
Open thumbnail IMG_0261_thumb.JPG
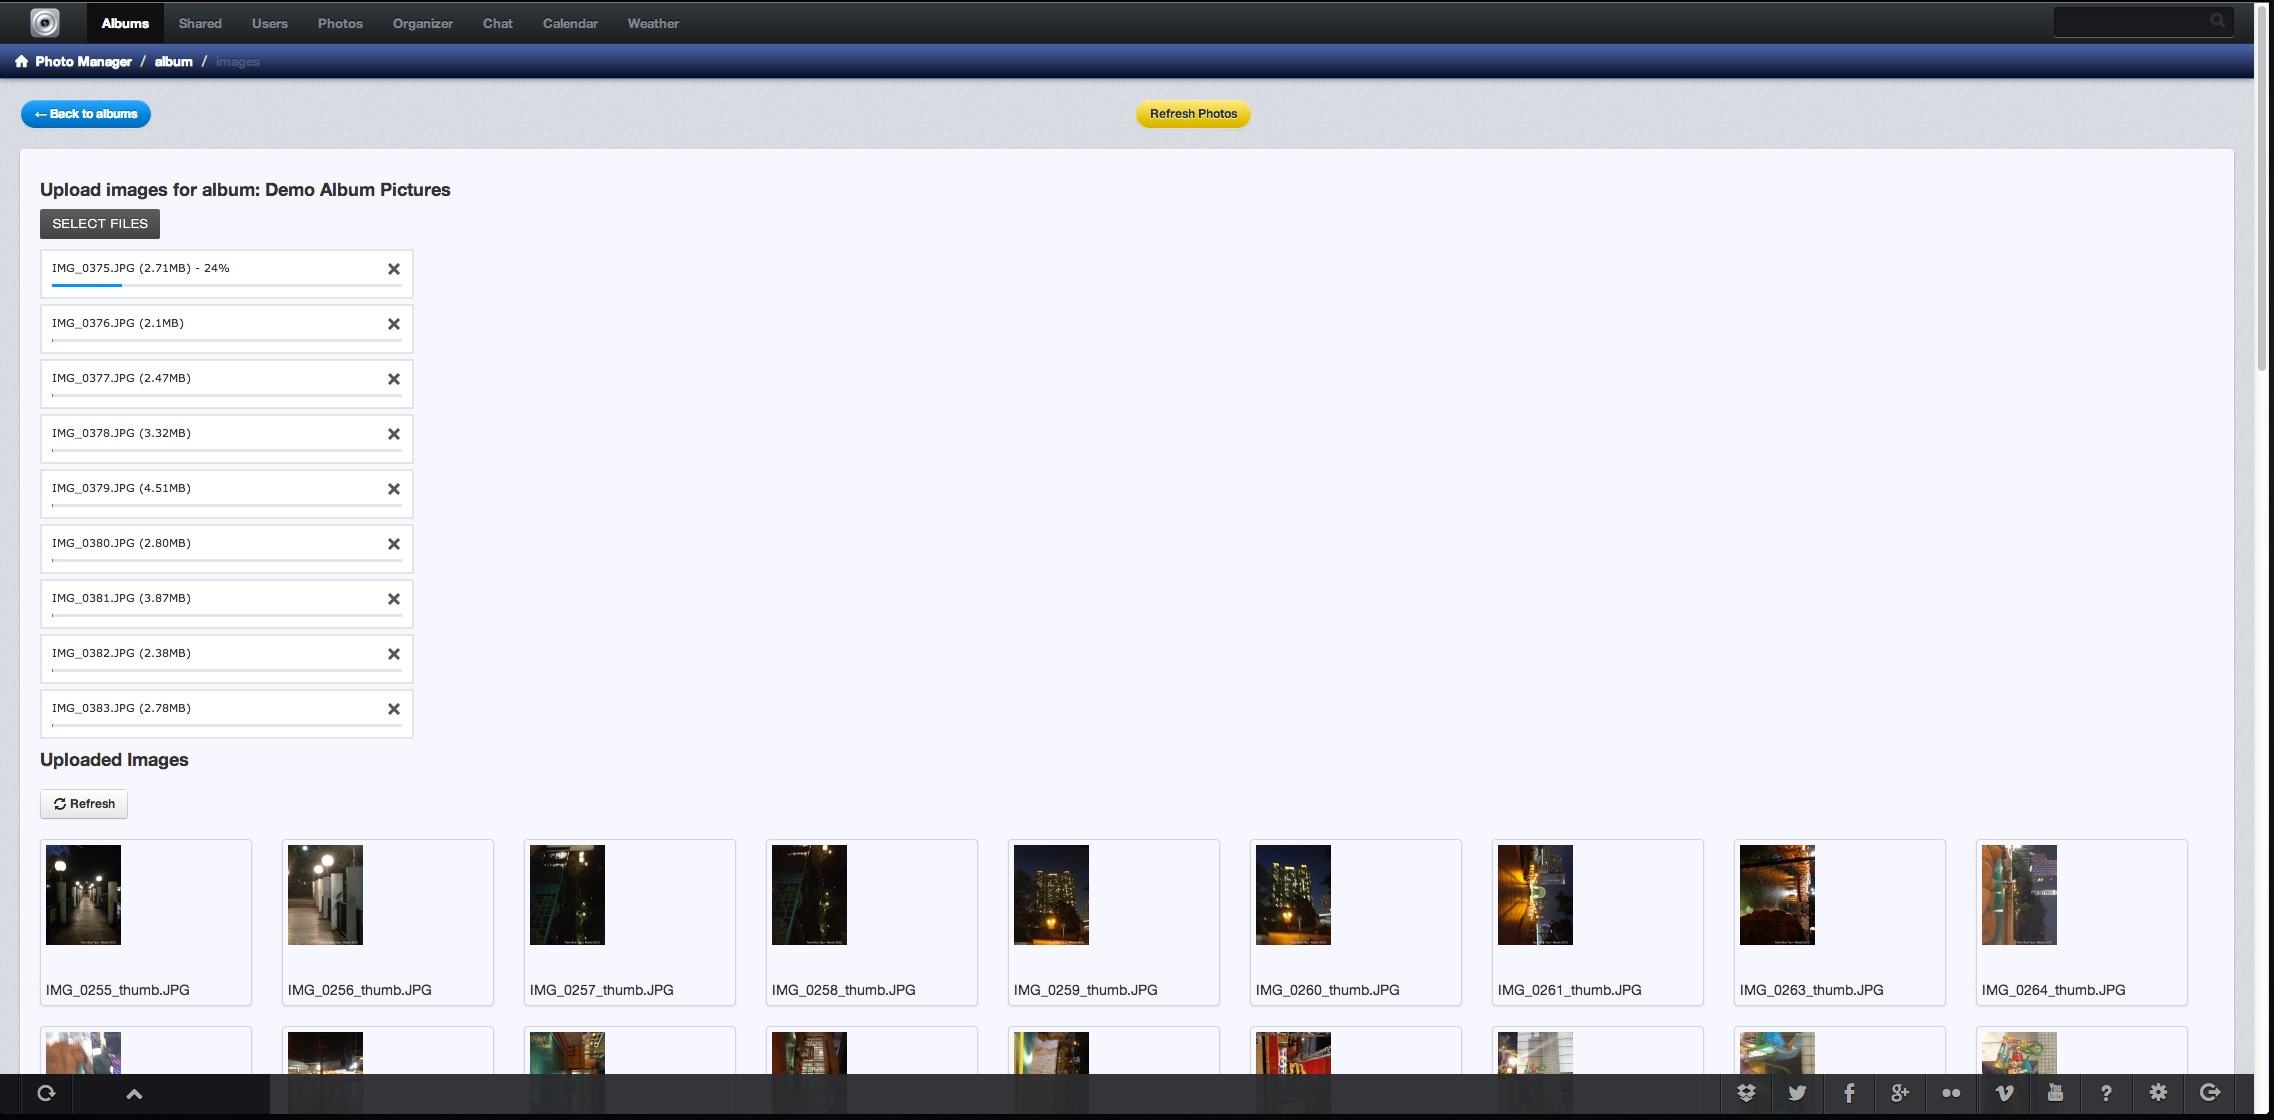(1535, 895)
